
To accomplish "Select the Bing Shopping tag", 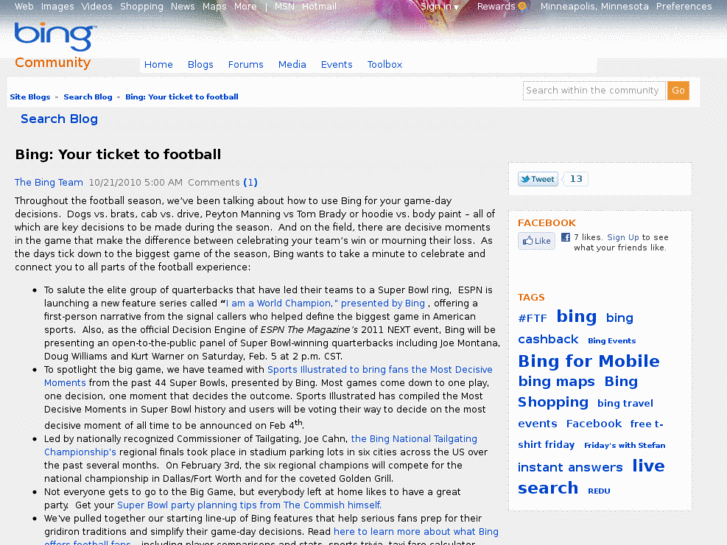I will tap(553, 402).
